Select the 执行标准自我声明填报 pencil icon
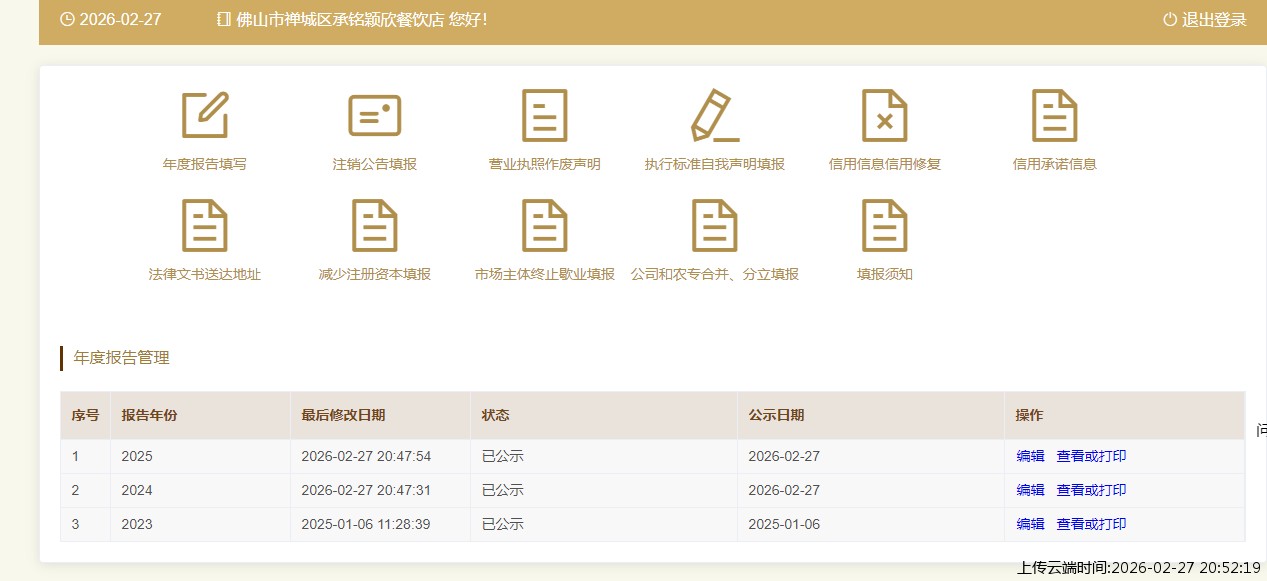This screenshot has height=581, width=1267. pos(715,116)
